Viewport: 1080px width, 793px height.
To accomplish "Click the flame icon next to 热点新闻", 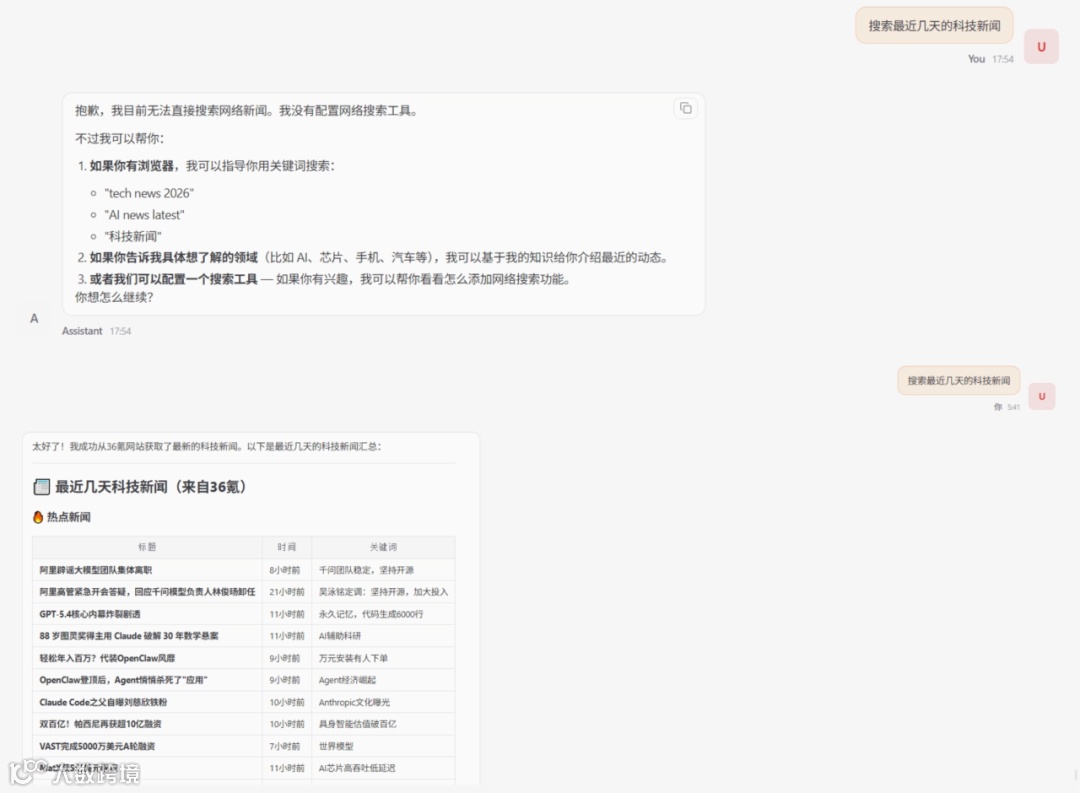I will click(x=38, y=517).
